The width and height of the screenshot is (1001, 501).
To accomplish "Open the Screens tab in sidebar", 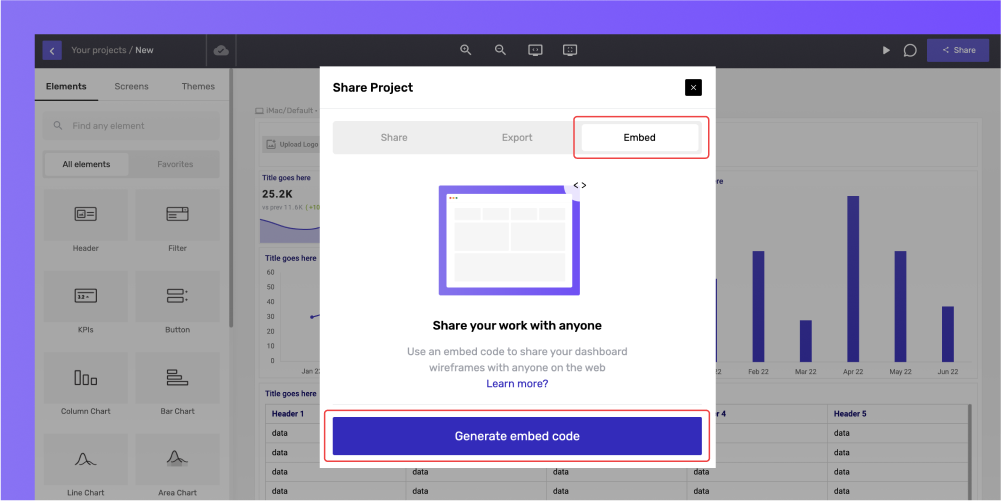I will tap(132, 86).
